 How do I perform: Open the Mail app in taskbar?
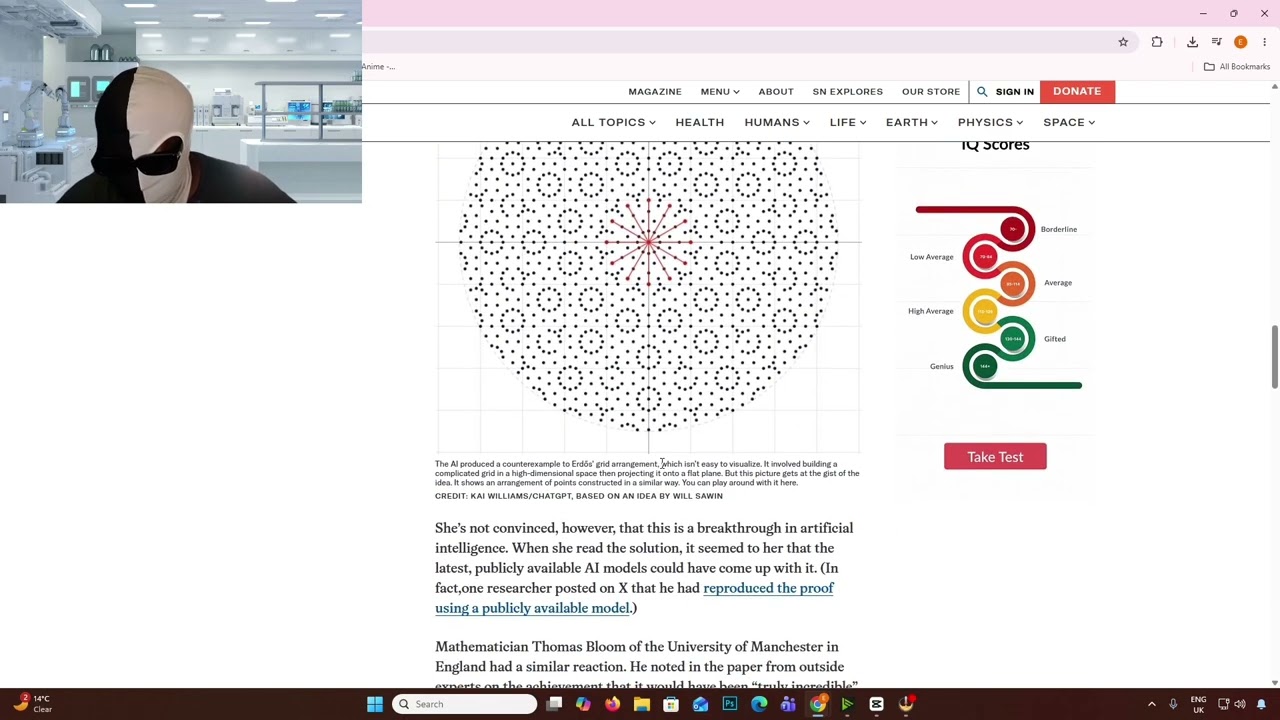click(x=700, y=704)
